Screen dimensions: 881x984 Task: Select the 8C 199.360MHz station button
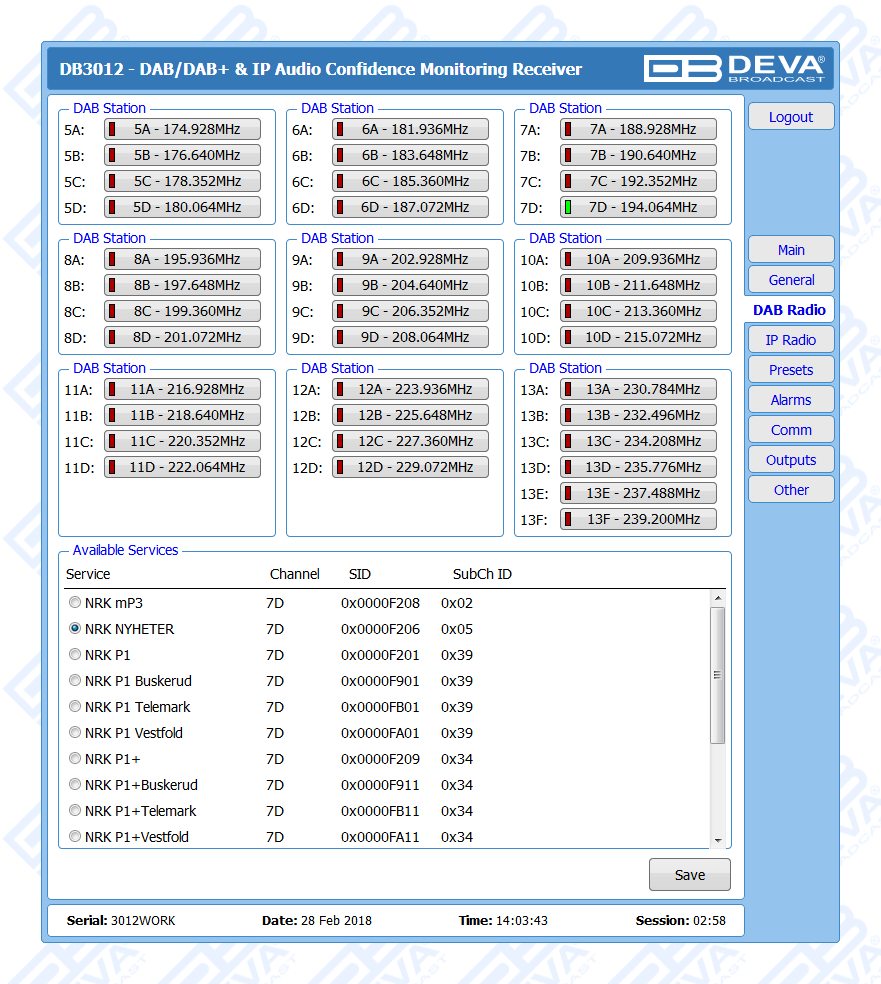tap(182, 312)
